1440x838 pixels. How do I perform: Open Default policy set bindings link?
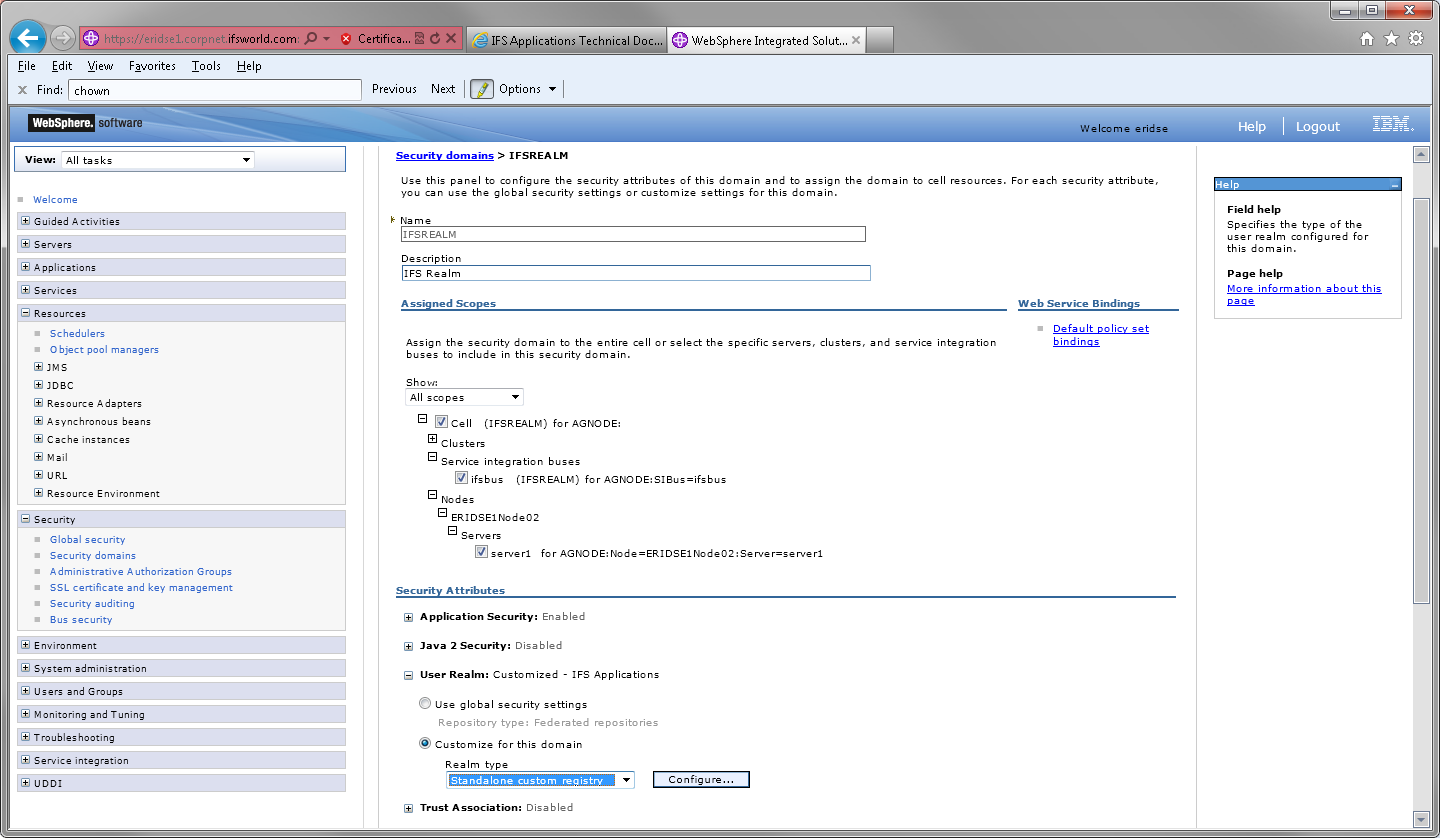(x=1100, y=335)
